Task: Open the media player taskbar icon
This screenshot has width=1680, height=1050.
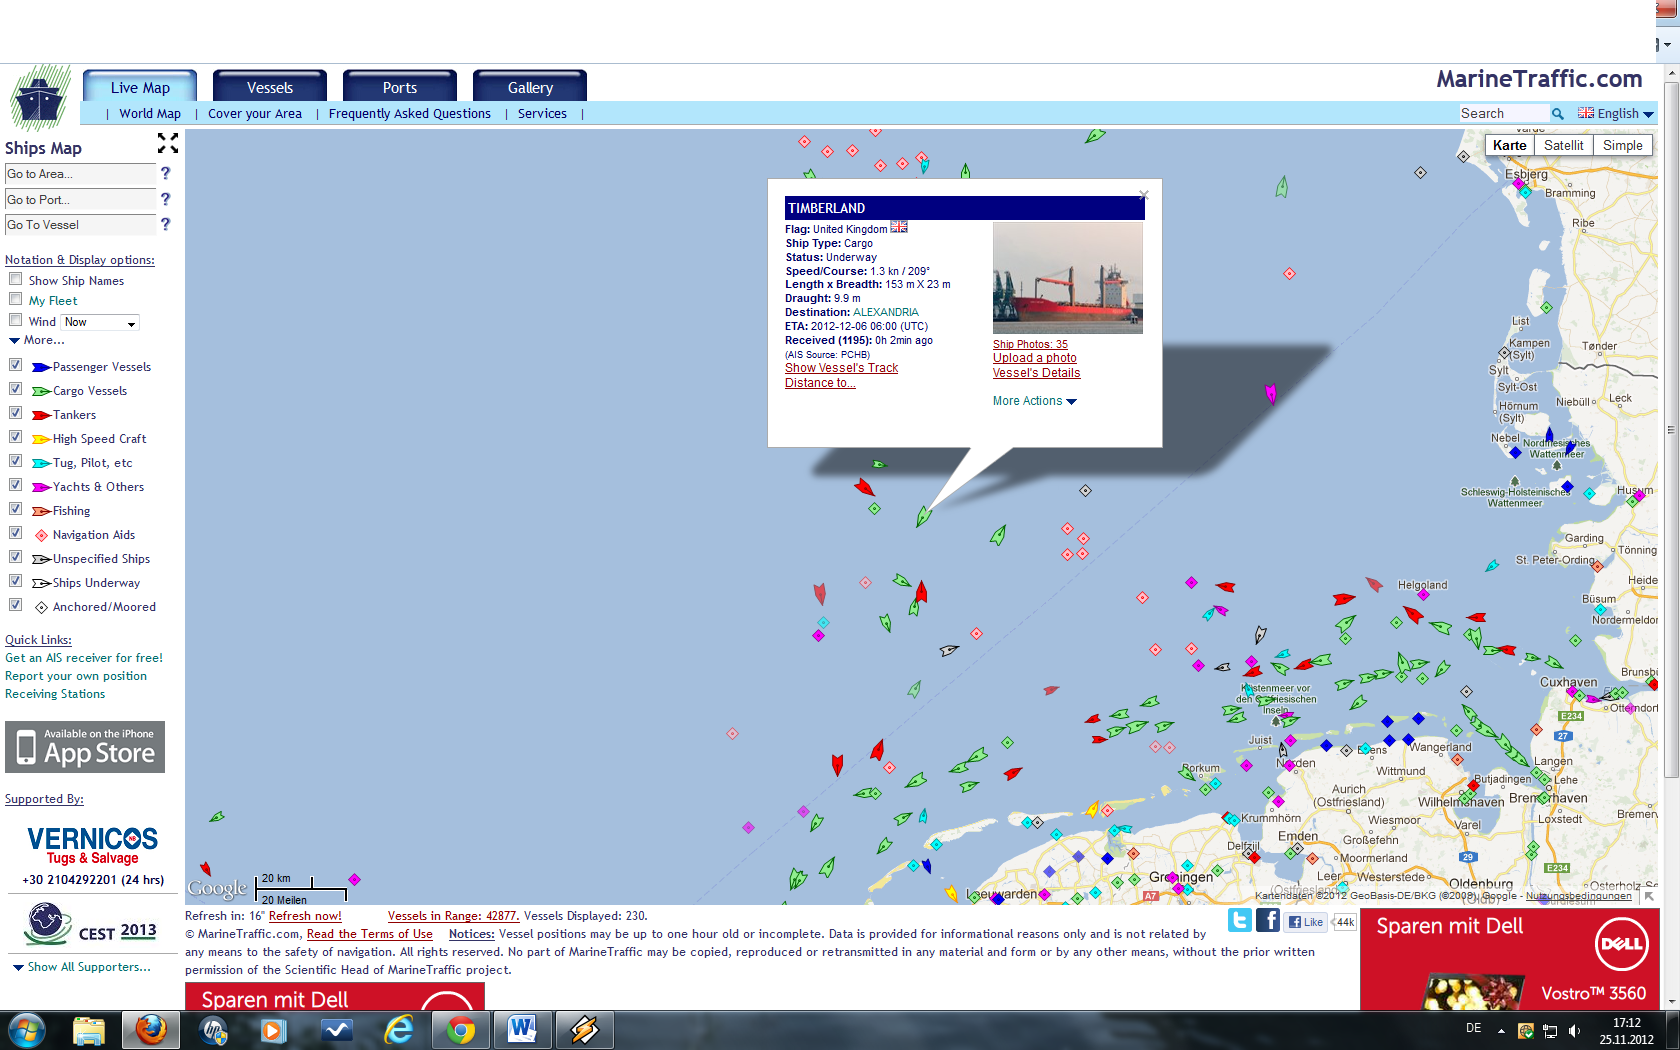Action: [273, 1030]
